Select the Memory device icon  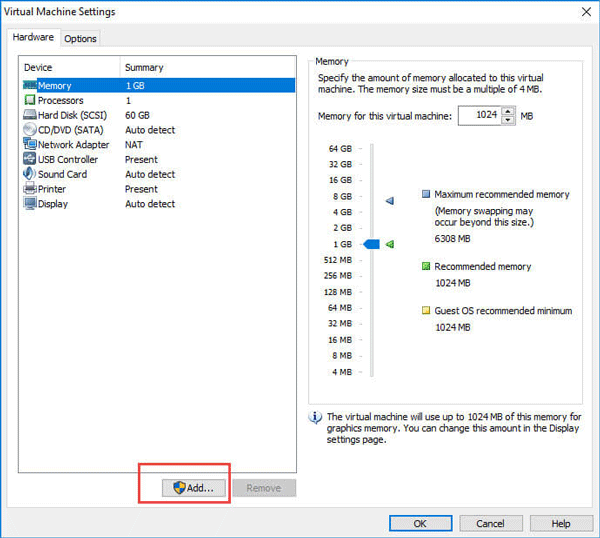pyautogui.click(x=29, y=86)
